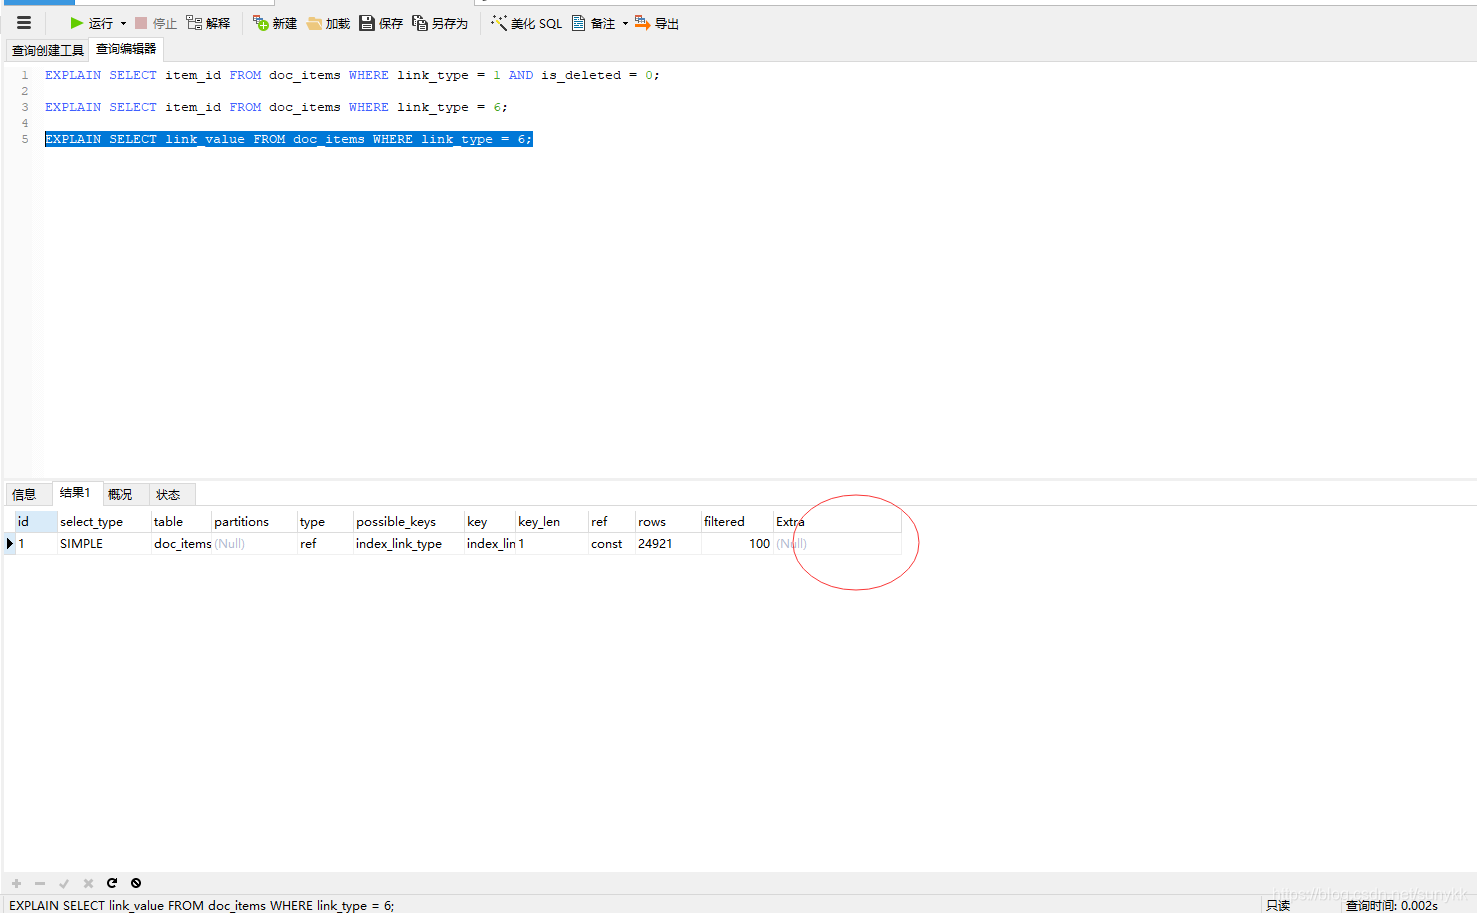Viewport: 1477px width, 913px height.
Task: Select the 24921 rows cell
Action: (x=668, y=544)
